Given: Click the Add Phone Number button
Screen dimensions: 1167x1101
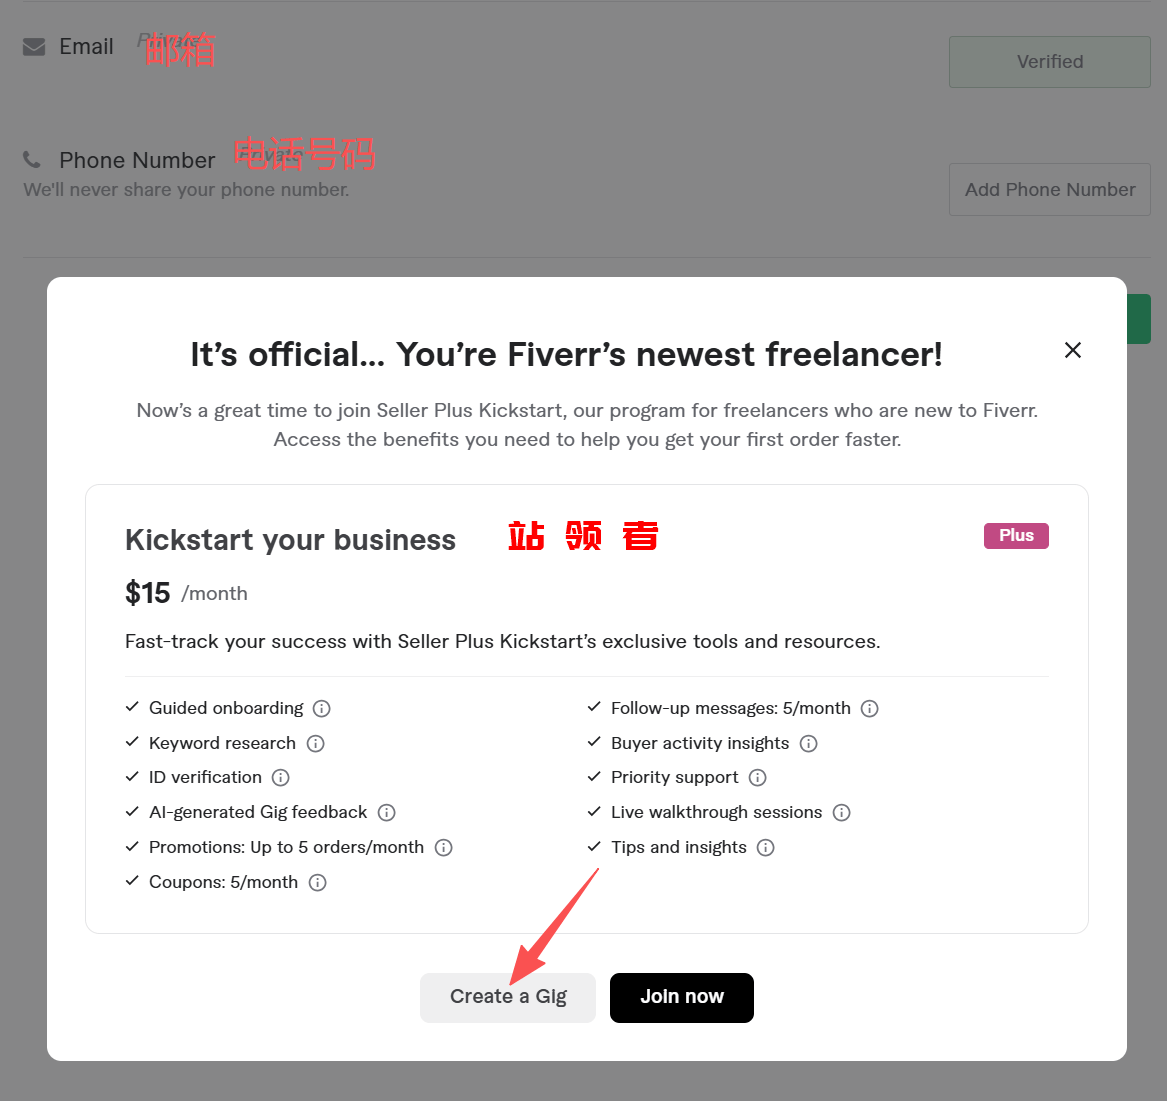Looking at the screenshot, I should (1050, 190).
